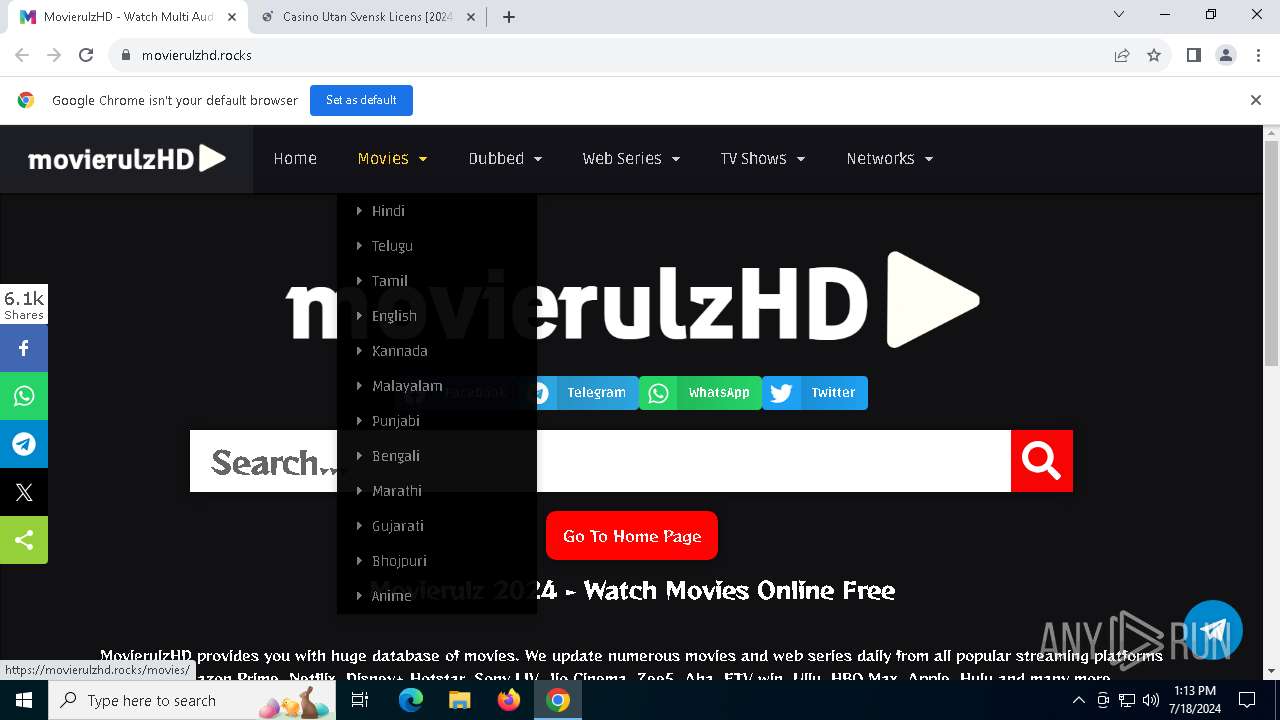Click the page vertical scrollbar thumb
The width and height of the screenshot is (1280, 720).
pos(1271,253)
